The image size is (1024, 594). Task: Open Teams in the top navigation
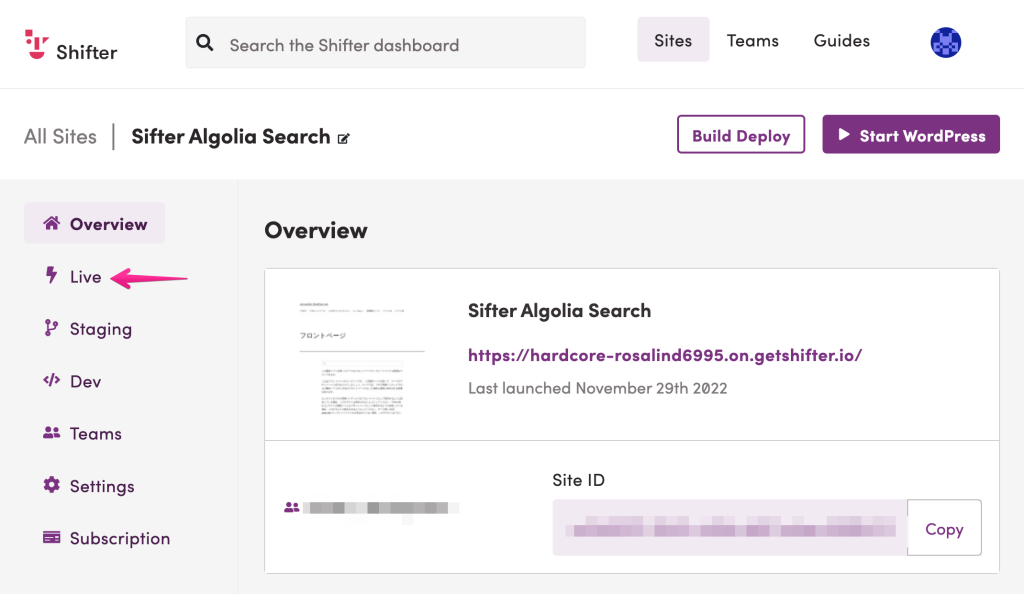[x=753, y=40]
